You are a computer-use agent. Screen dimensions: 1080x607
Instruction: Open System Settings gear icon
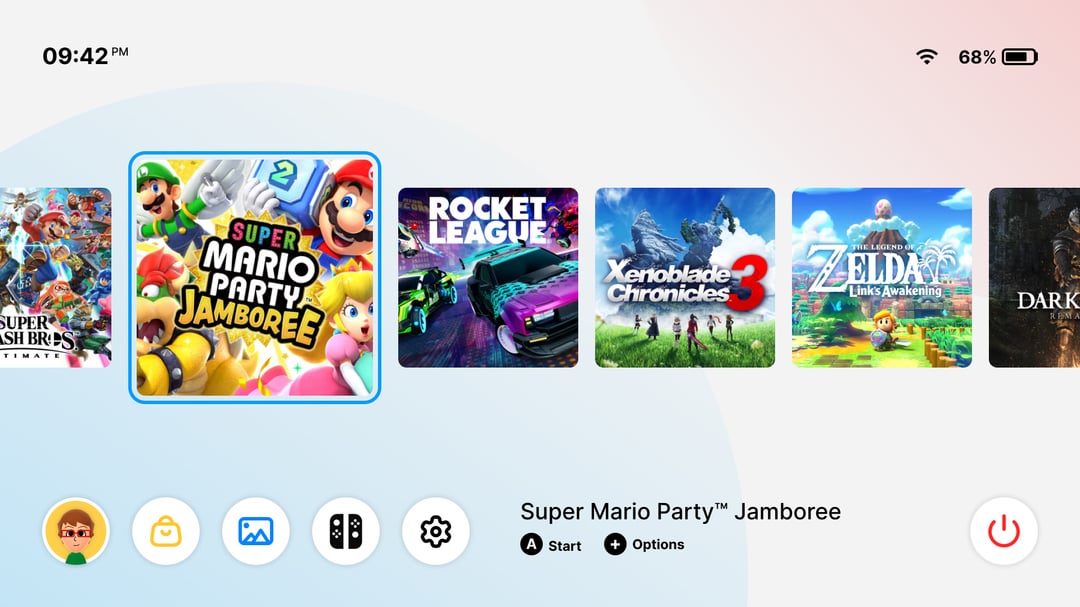click(435, 531)
